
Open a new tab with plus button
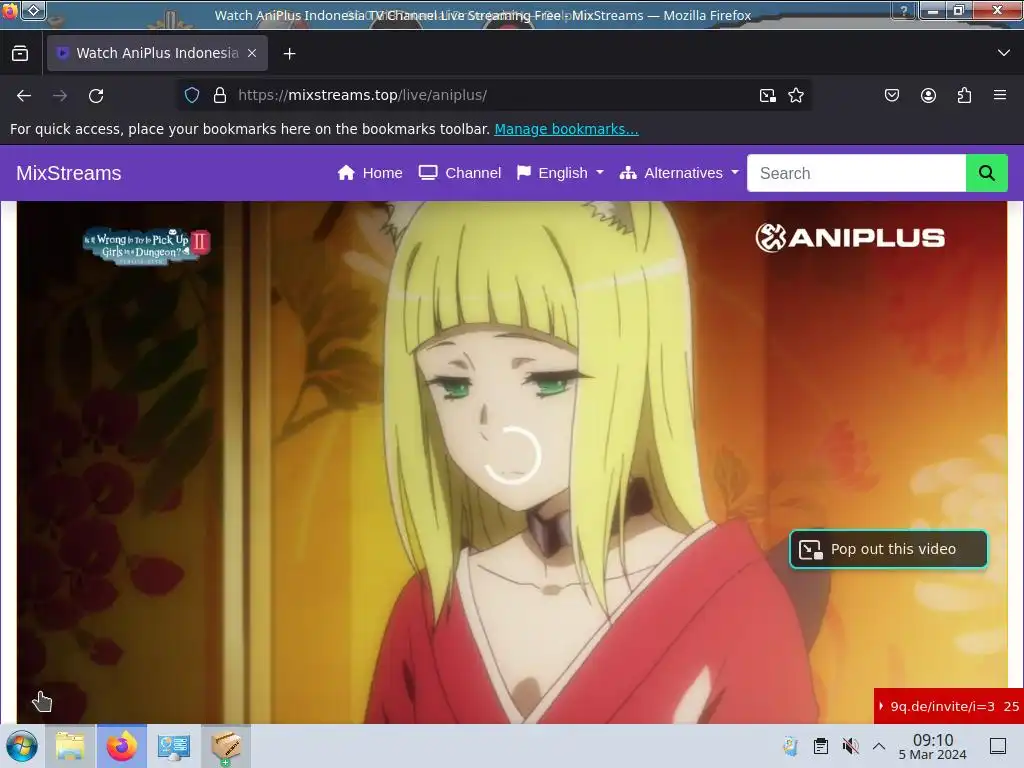(289, 54)
